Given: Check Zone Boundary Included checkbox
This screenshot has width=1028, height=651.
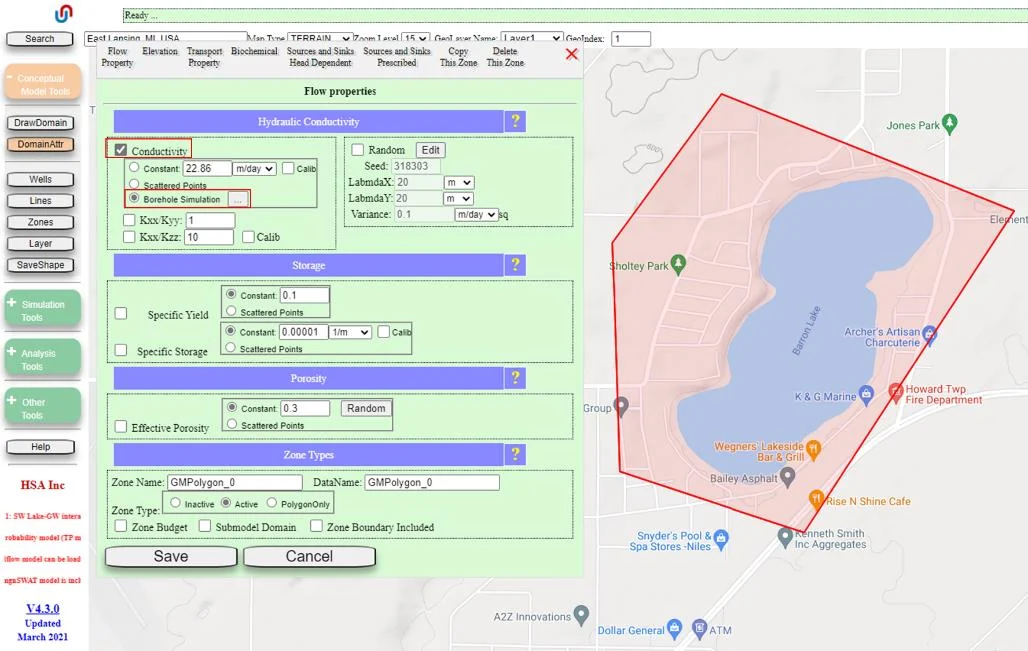Looking at the screenshot, I should 316,526.
